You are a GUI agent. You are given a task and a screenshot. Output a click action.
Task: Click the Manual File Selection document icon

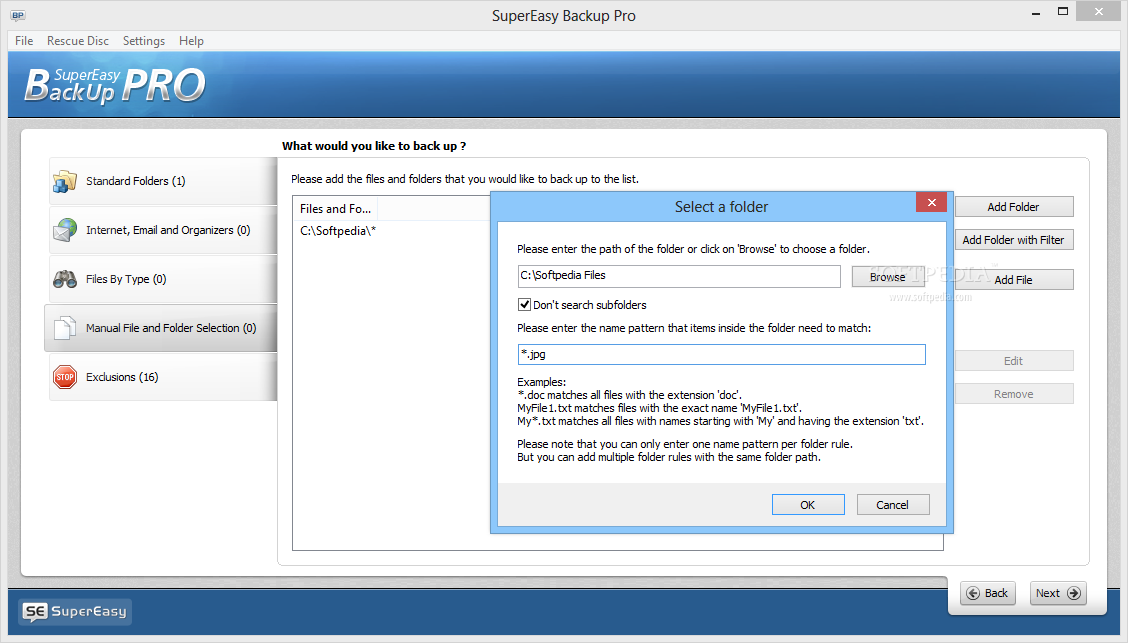coord(65,328)
